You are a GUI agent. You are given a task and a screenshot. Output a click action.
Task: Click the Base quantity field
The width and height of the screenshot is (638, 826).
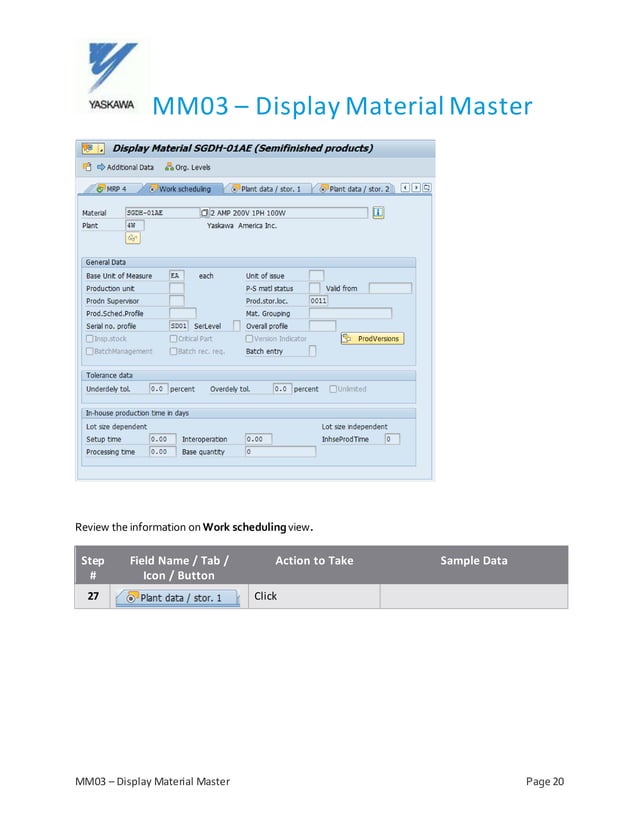281,451
